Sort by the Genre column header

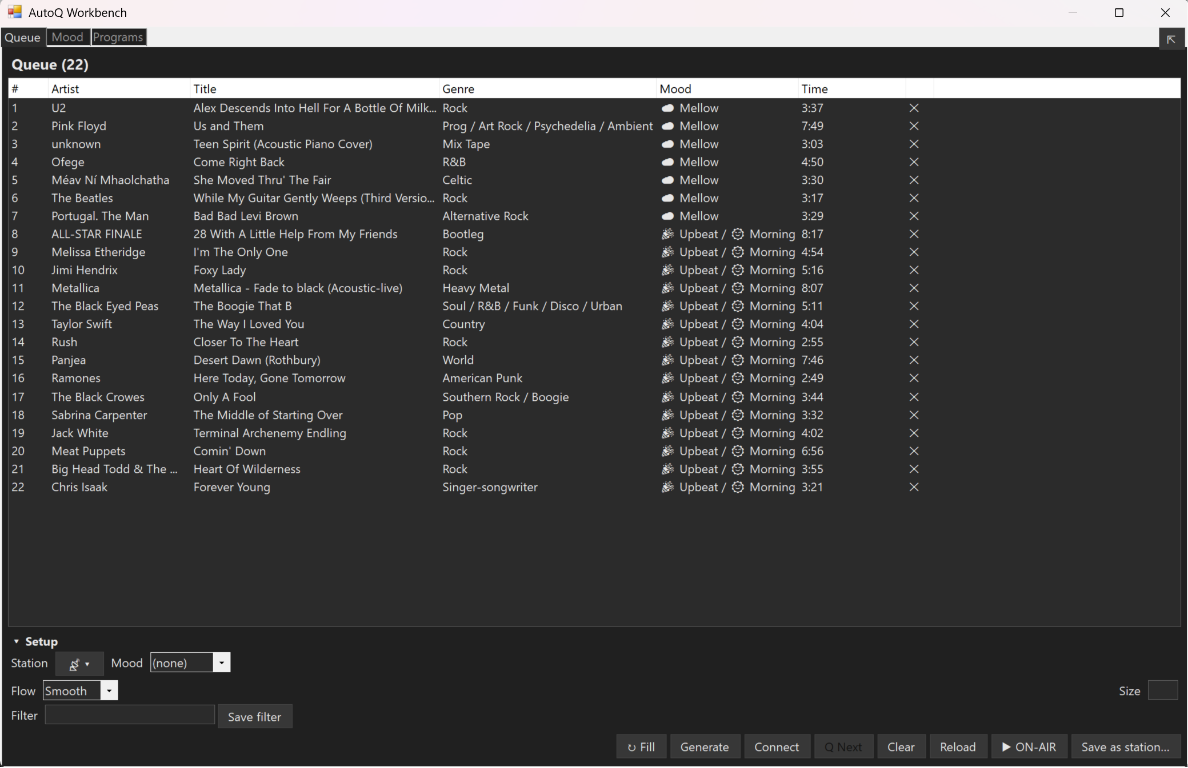pyautogui.click(x=547, y=89)
